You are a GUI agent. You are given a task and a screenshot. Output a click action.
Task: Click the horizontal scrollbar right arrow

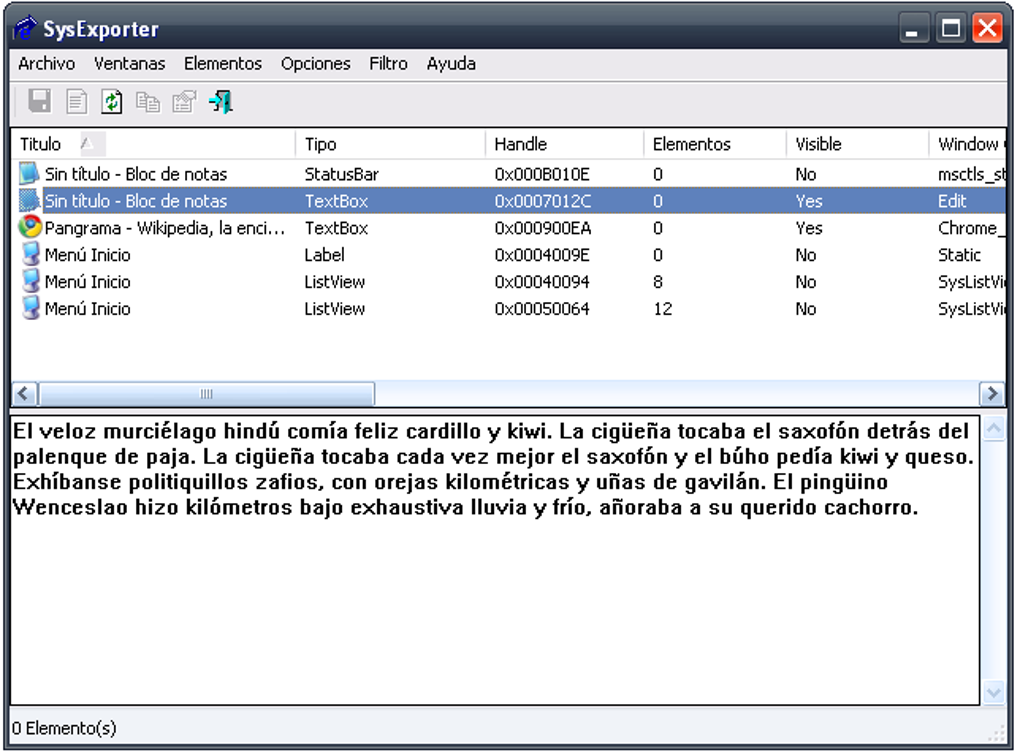(x=993, y=393)
